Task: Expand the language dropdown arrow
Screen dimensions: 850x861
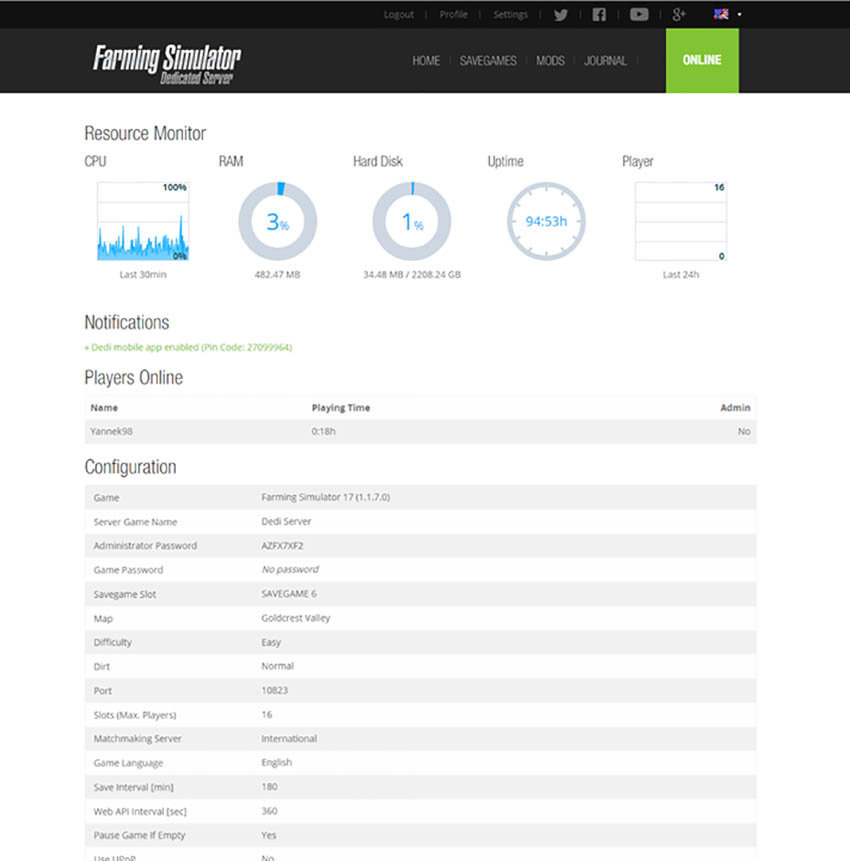Action: pos(740,15)
